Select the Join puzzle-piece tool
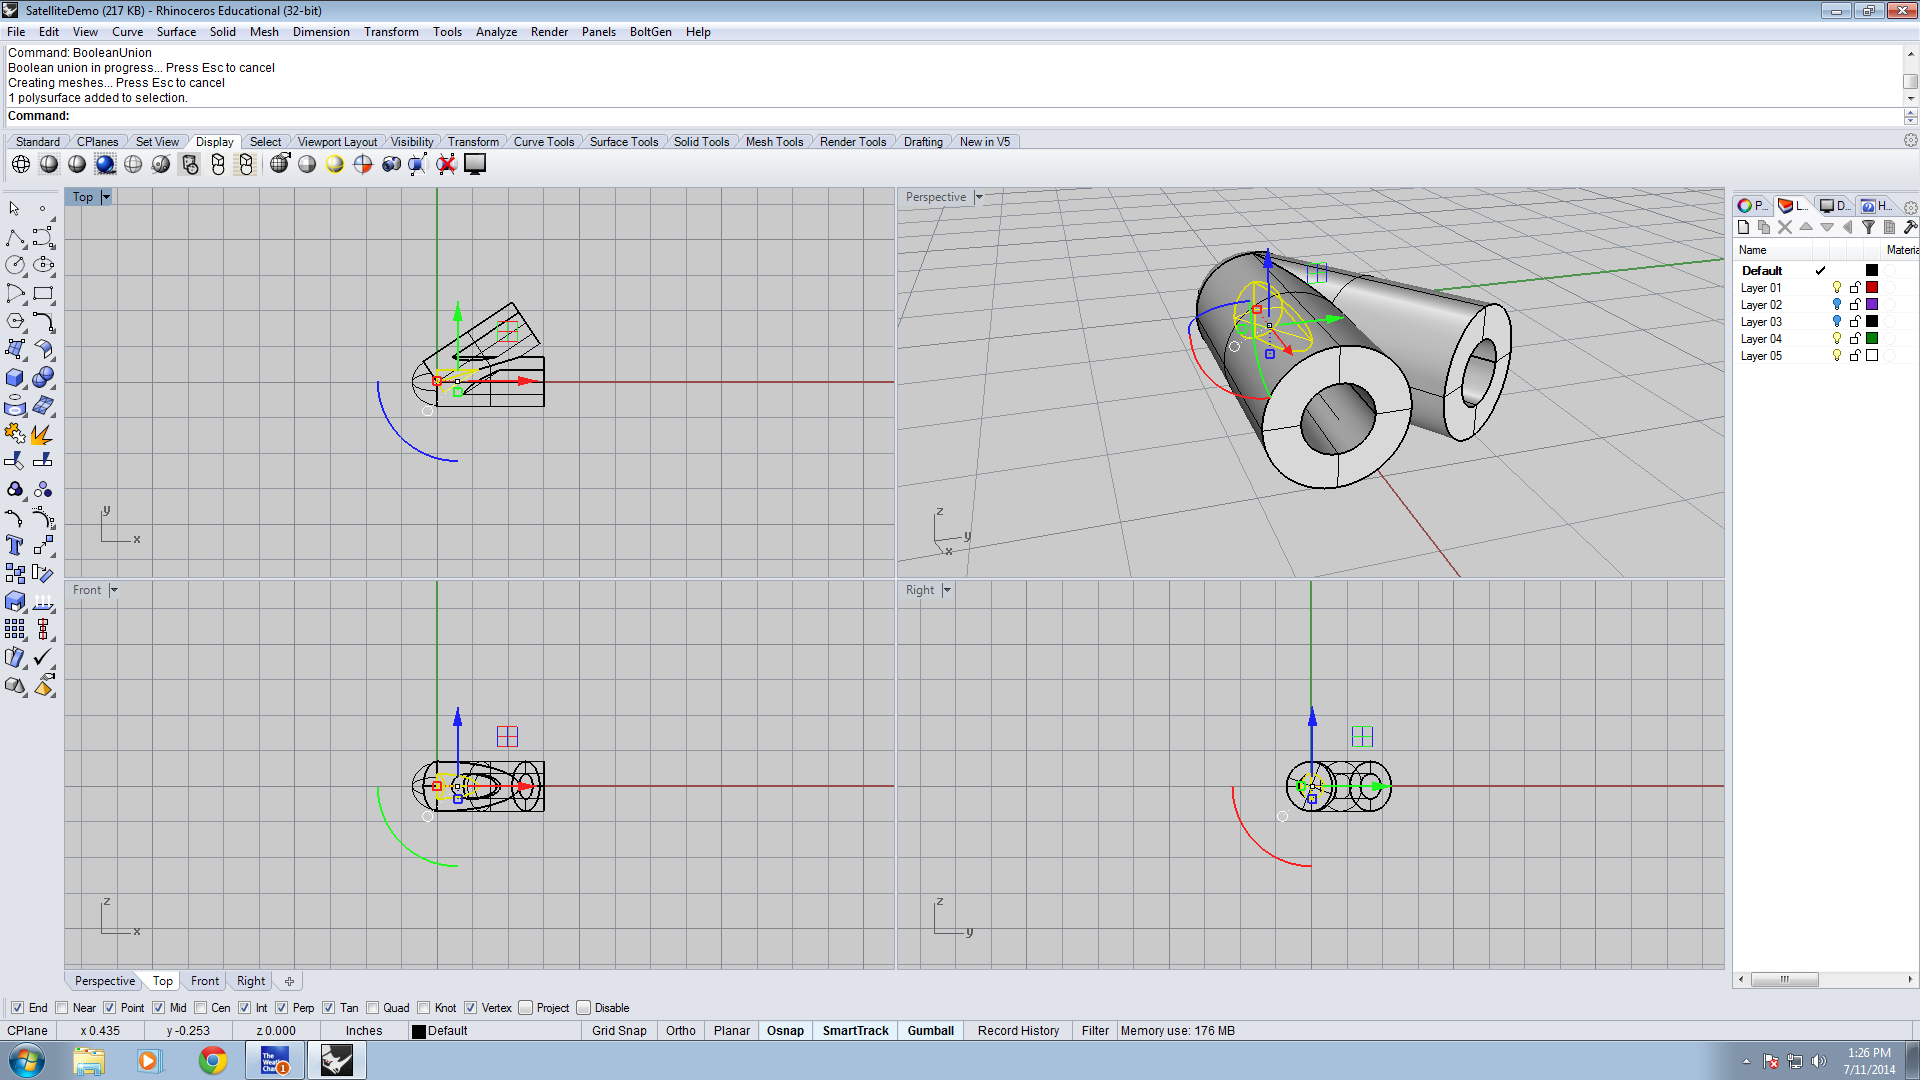The width and height of the screenshot is (1920, 1080). click(15, 434)
